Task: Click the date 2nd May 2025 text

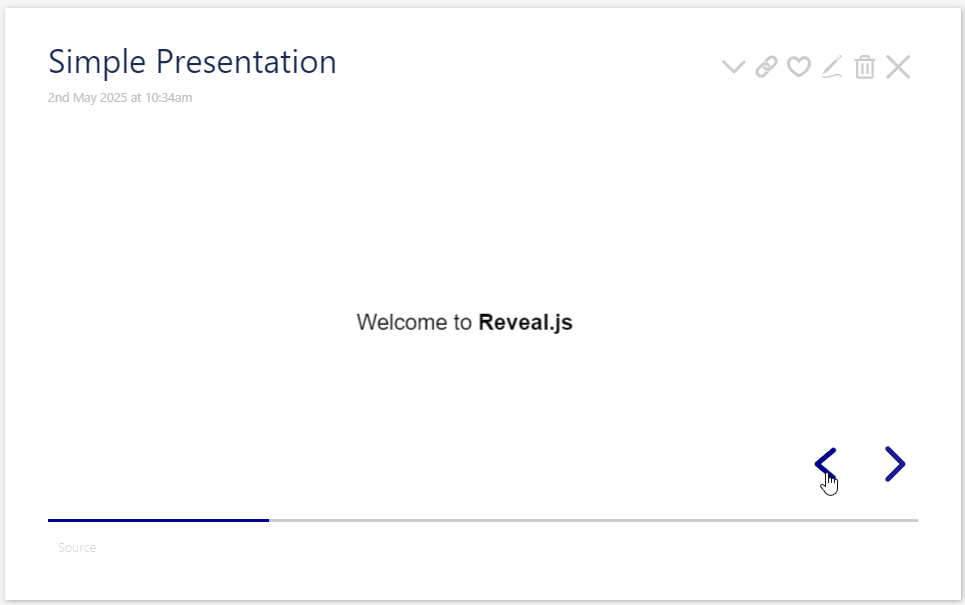Action: (120, 97)
